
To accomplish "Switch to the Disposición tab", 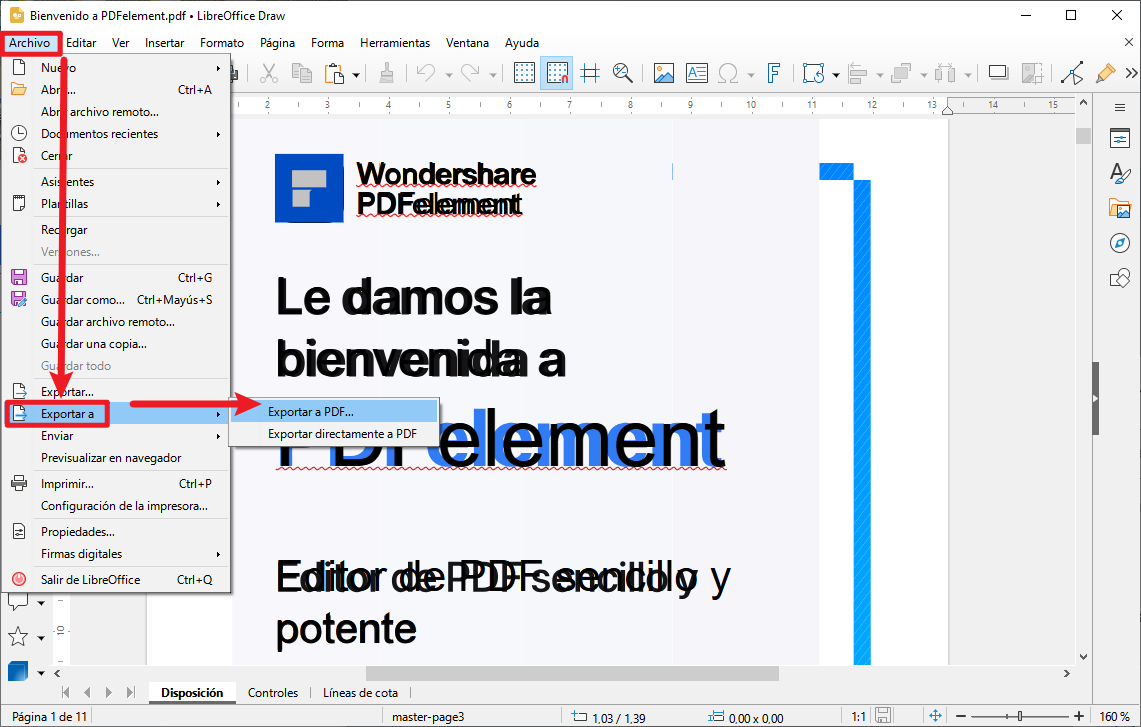I will click(x=192, y=693).
